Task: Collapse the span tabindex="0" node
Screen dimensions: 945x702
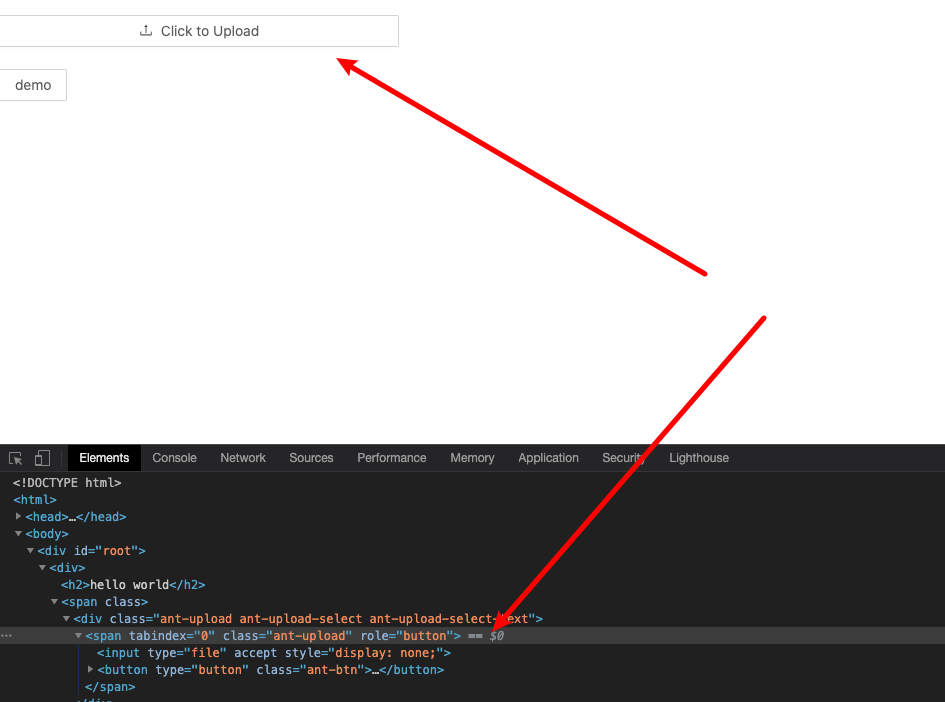Action: [x=78, y=635]
